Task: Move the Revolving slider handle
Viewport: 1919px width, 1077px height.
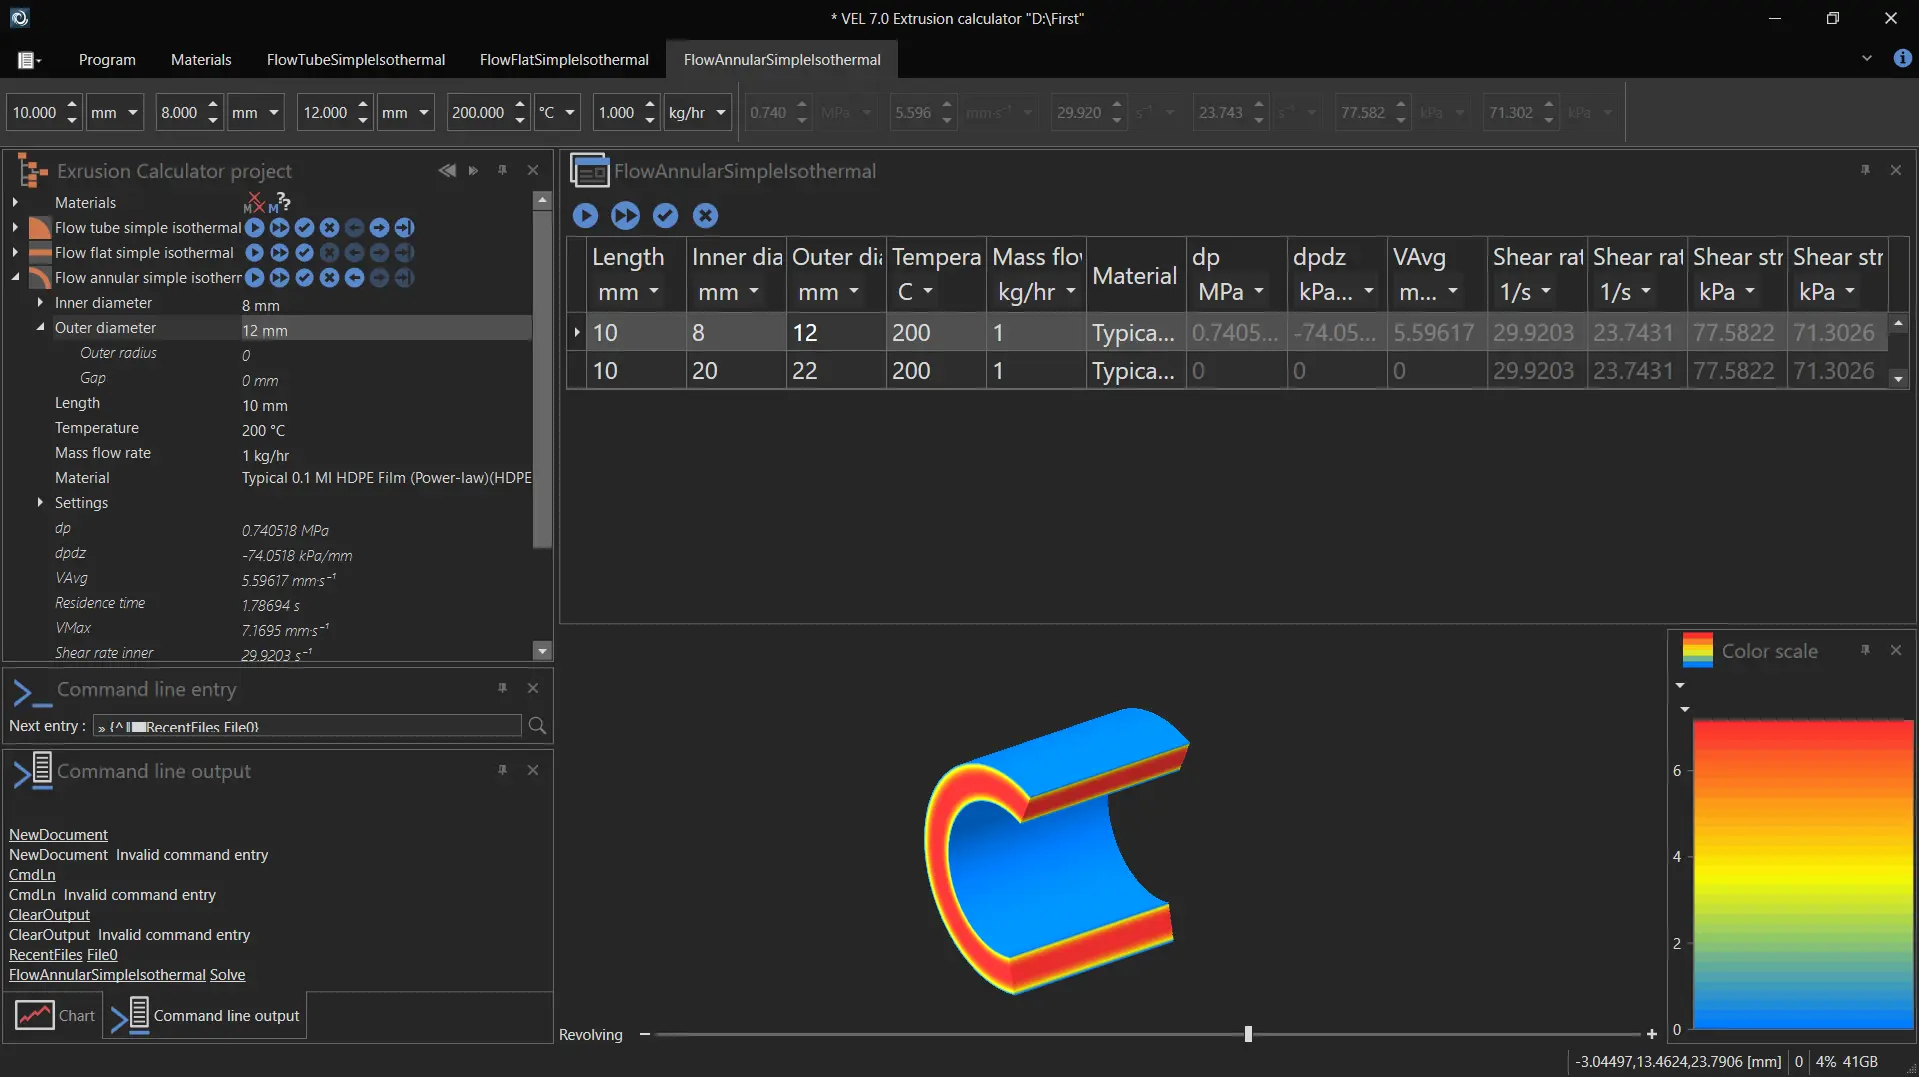Action: coord(1248,1034)
